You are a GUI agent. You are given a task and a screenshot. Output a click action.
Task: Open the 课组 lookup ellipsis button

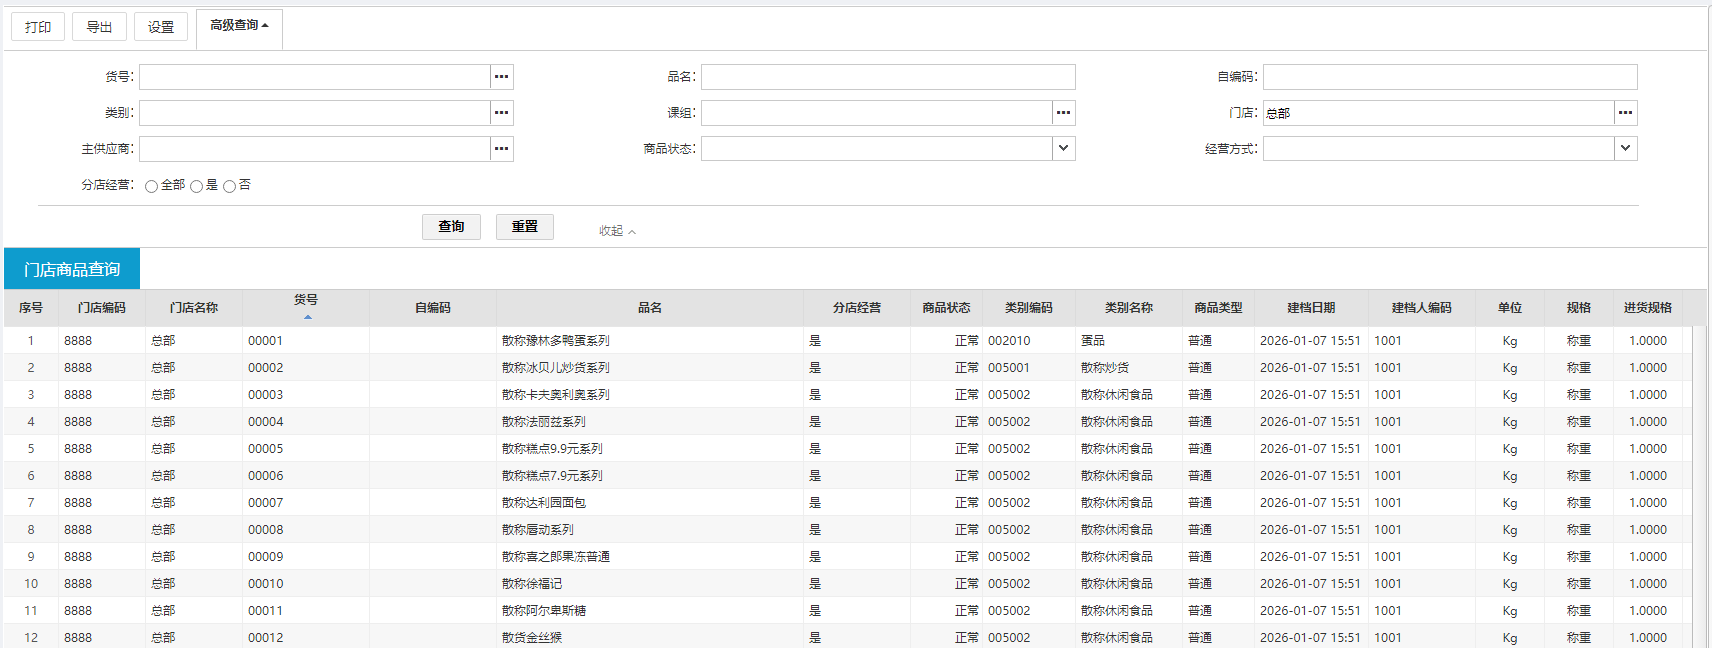click(1063, 113)
